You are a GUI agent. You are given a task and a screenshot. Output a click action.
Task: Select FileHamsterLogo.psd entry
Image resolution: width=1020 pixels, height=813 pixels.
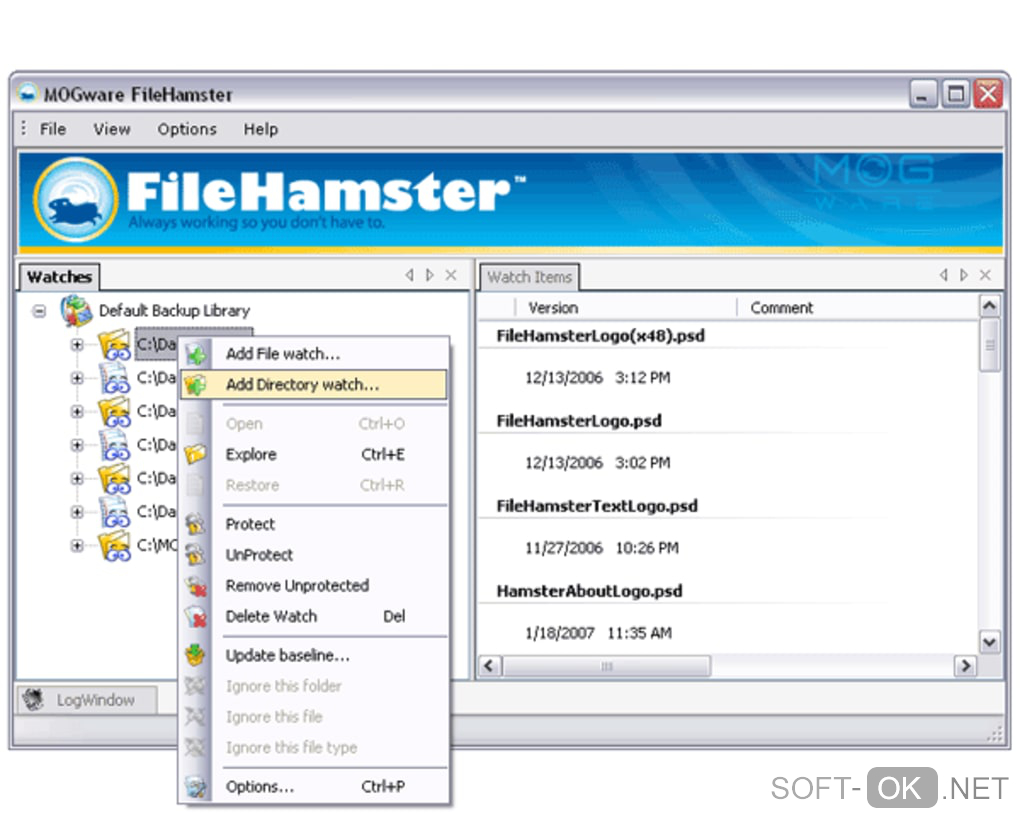579,421
